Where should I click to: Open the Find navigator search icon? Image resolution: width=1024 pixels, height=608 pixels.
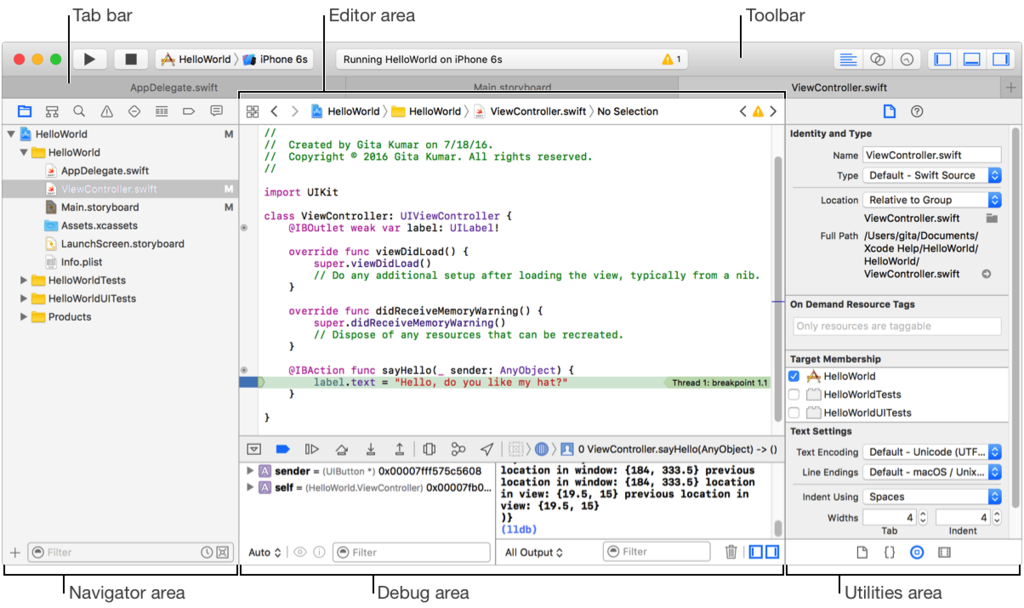click(79, 111)
